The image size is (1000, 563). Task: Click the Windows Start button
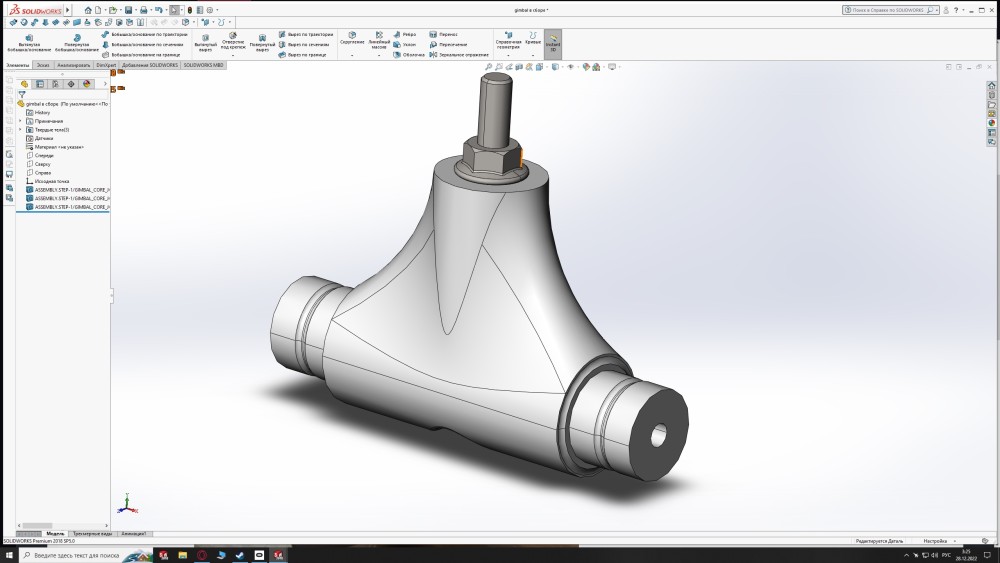[x=9, y=554]
